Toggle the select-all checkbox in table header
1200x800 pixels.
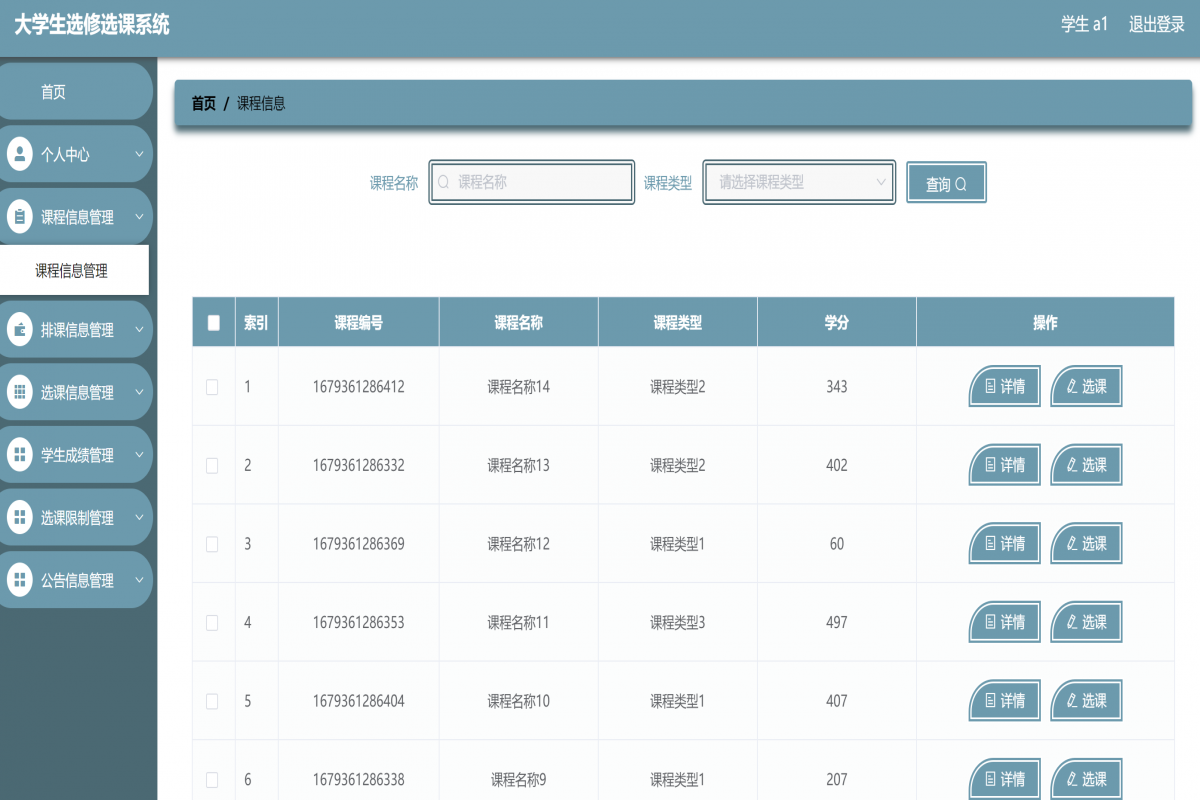pos(213,322)
